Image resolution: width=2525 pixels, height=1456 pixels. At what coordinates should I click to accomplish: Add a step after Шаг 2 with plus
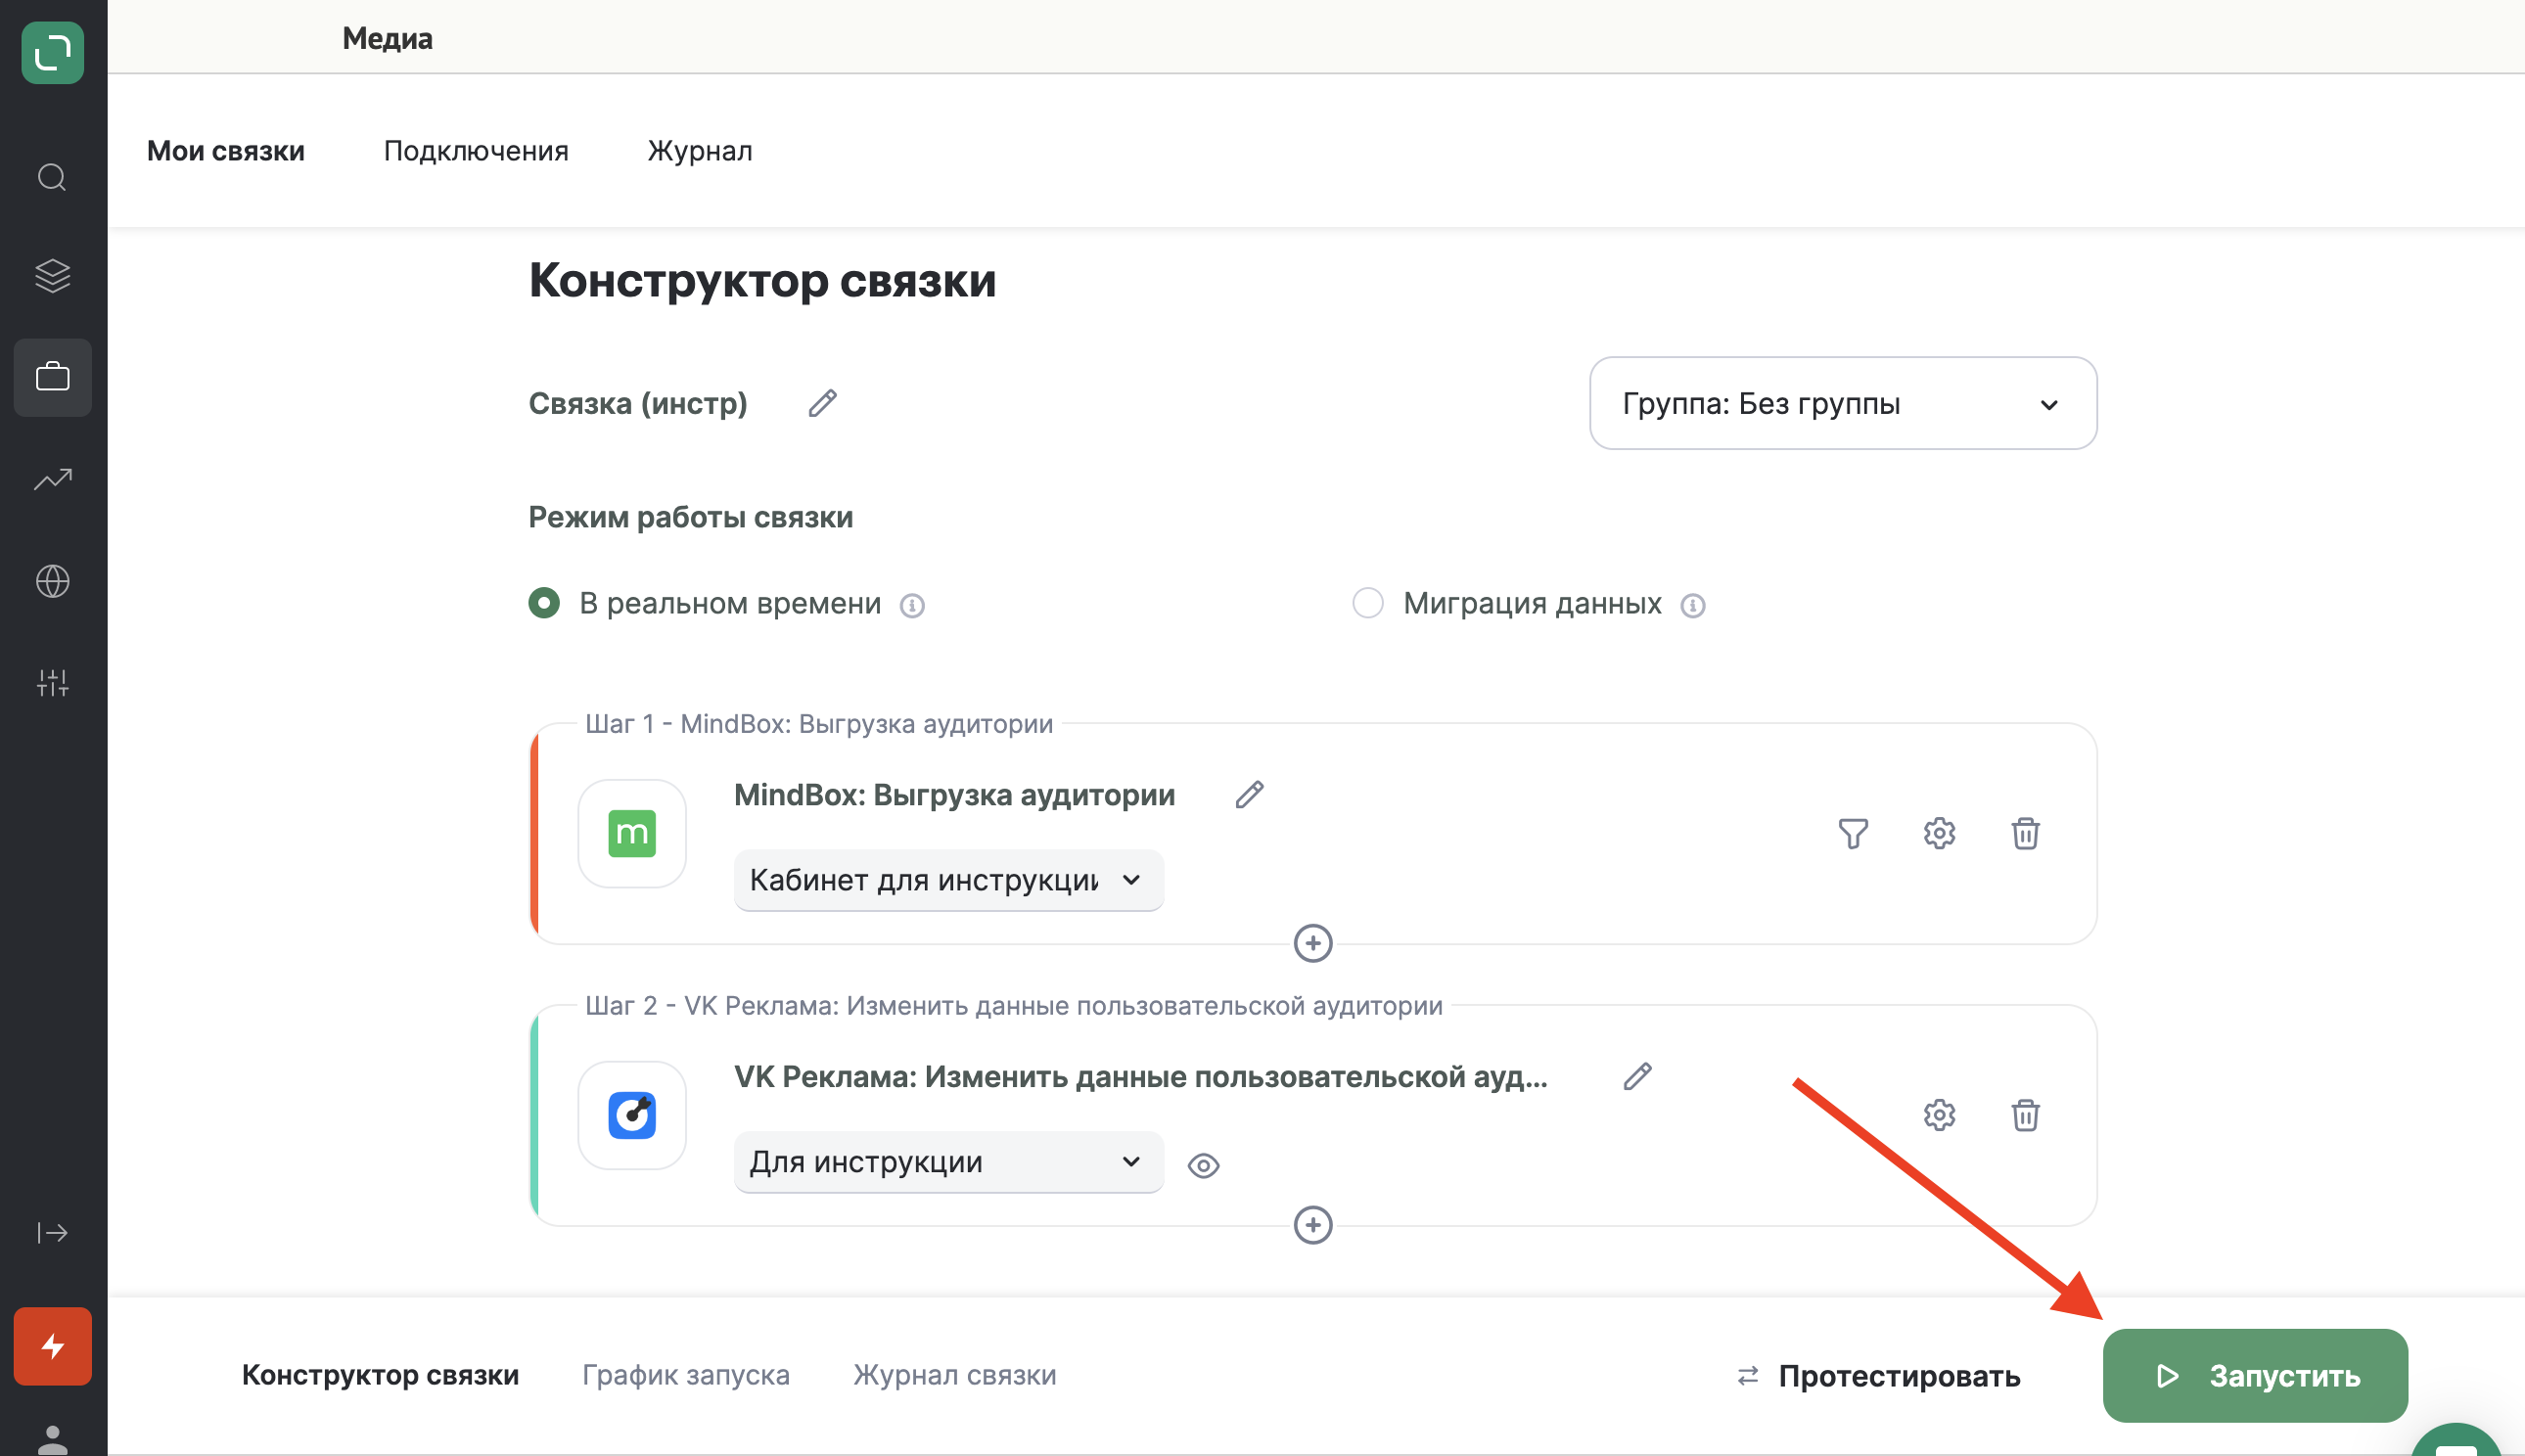[1313, 1225]
